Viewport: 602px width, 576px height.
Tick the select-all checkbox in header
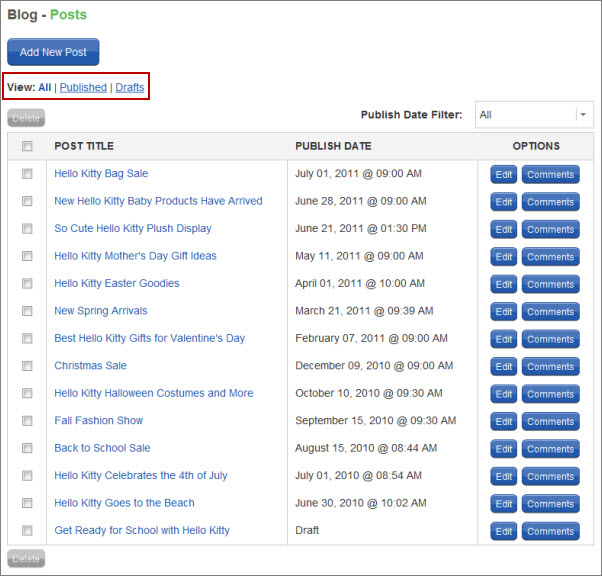(27, 146)
